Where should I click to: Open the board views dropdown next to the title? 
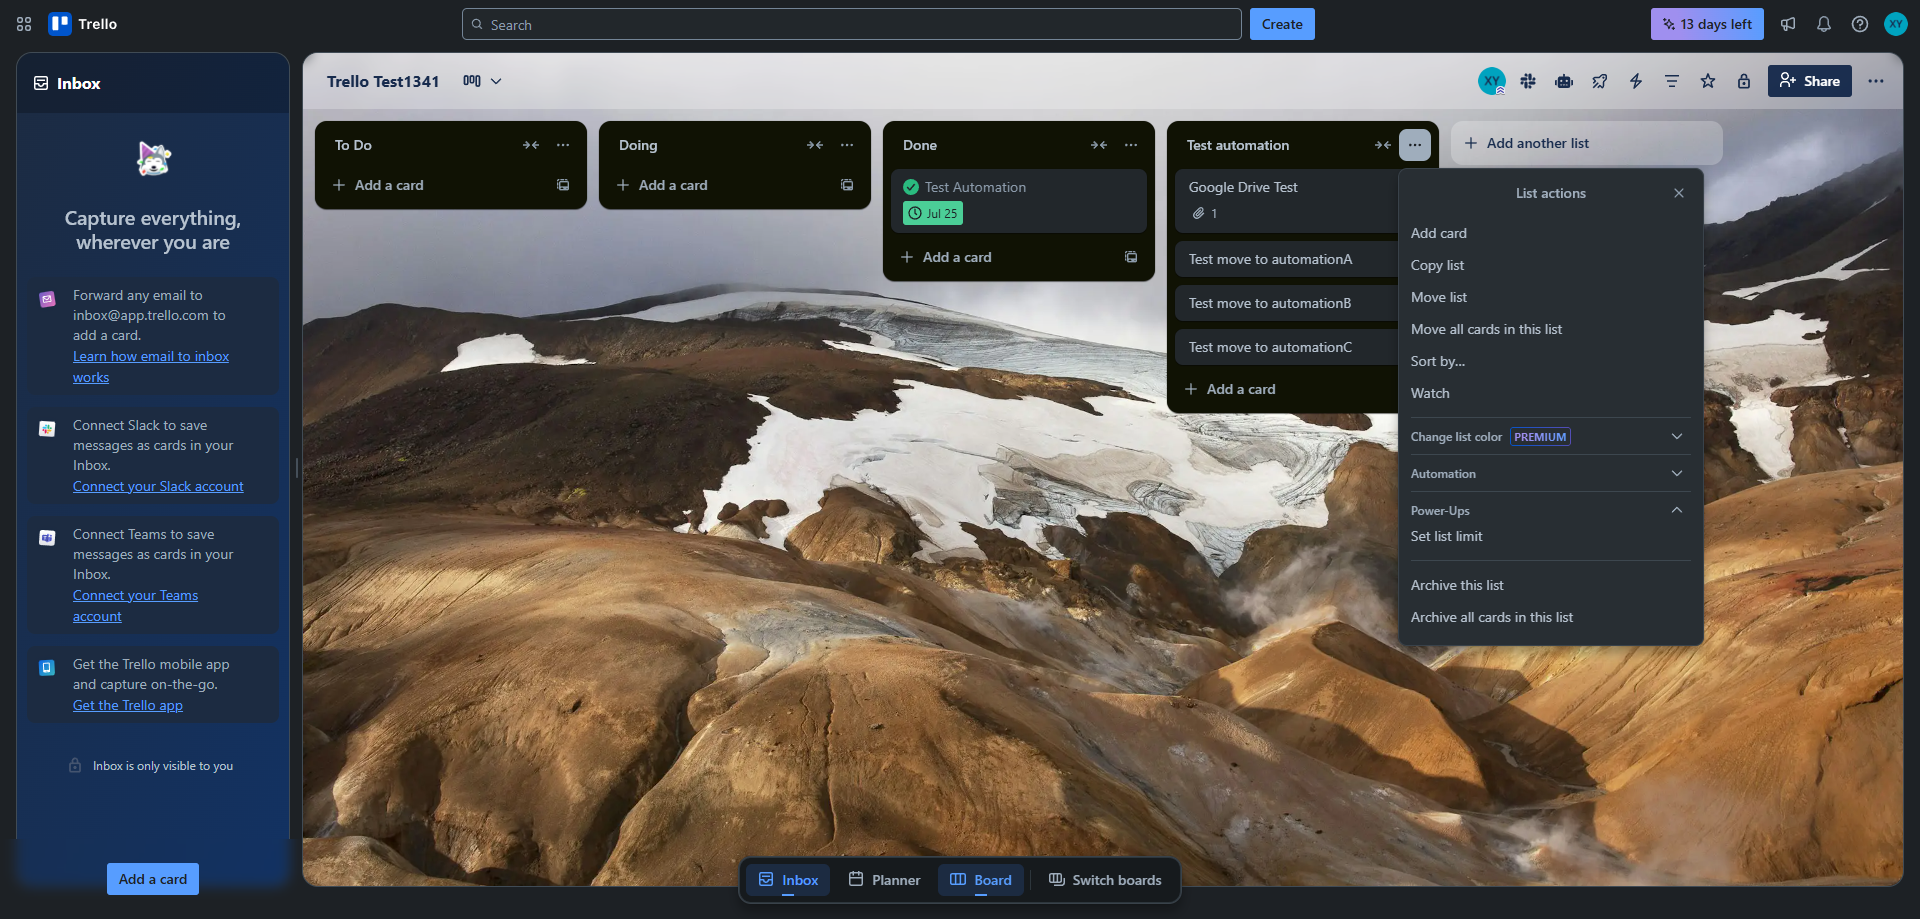pyautogui.click(x=482, y=81)
